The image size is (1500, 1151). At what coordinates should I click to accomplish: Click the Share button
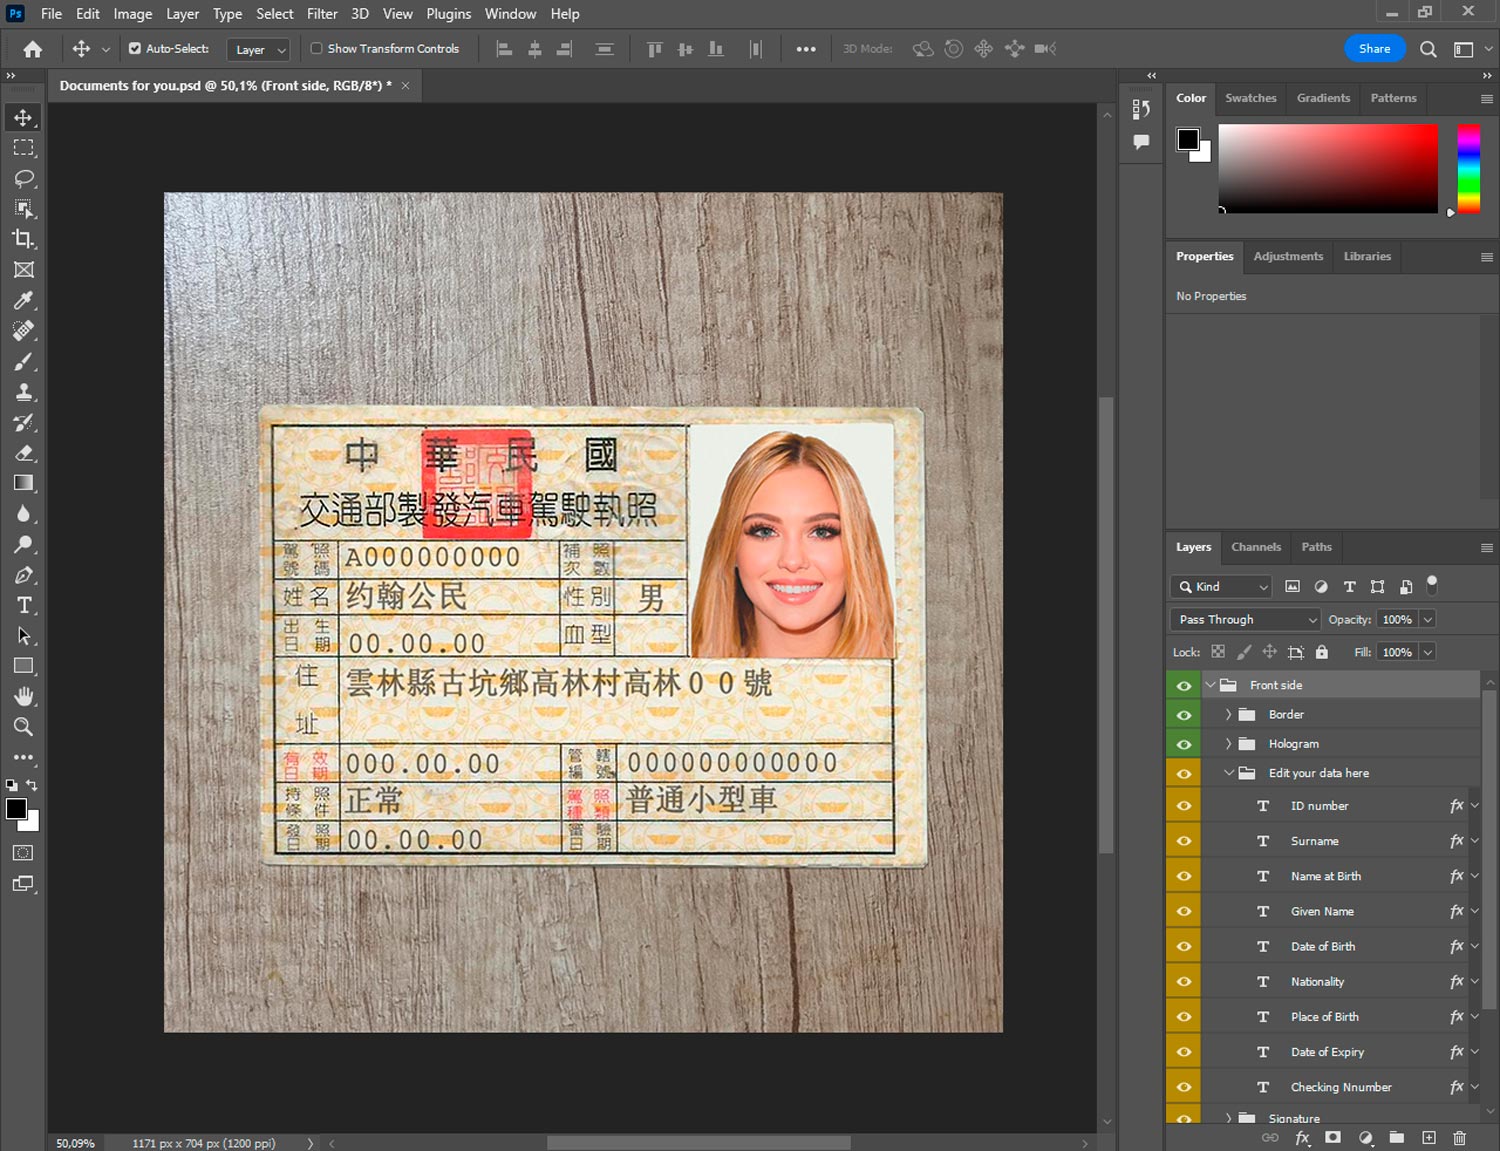[1374, 49]
